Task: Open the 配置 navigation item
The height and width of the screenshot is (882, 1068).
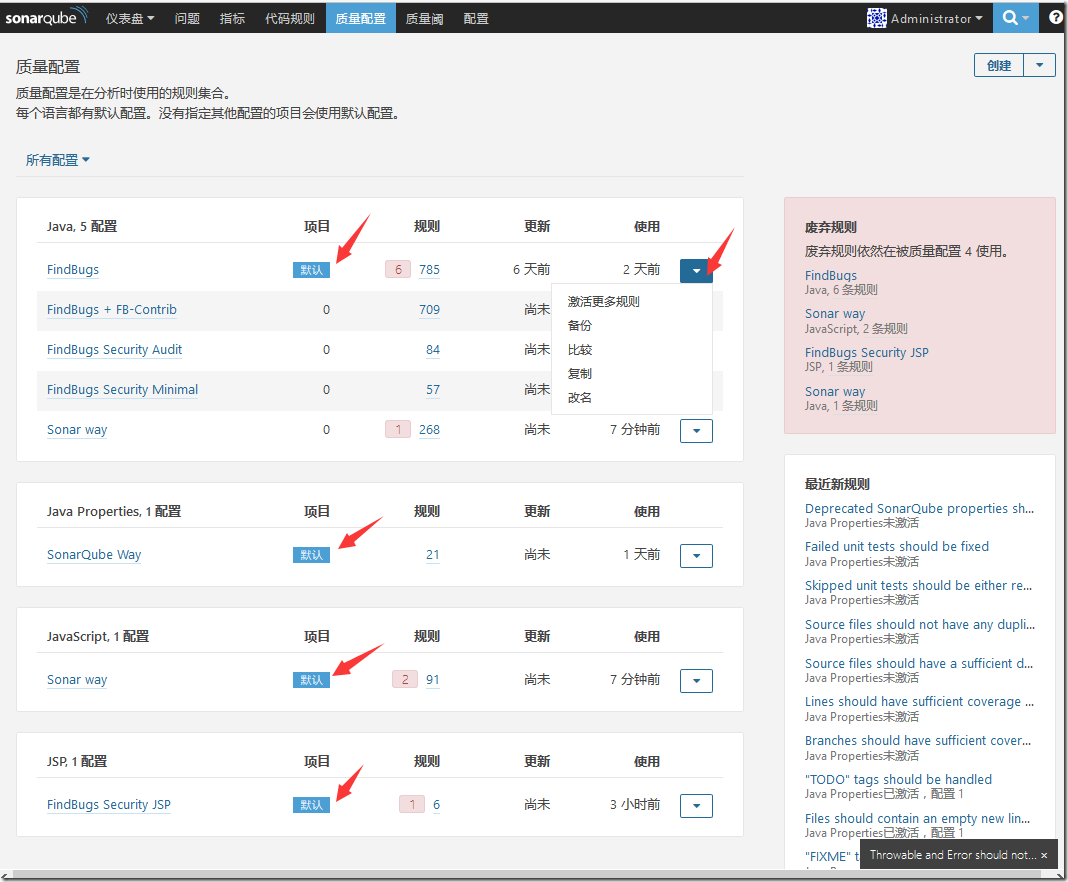Action: [x=476, y=18]
